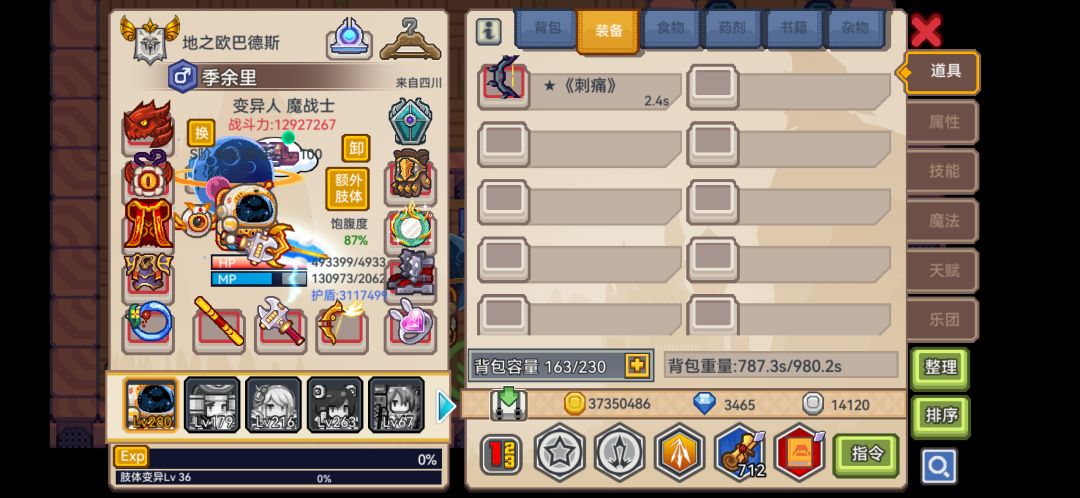This screenshot has width=1080, height=498.
Task: Toggle the 123 numbering button
Action: point(501,454)
